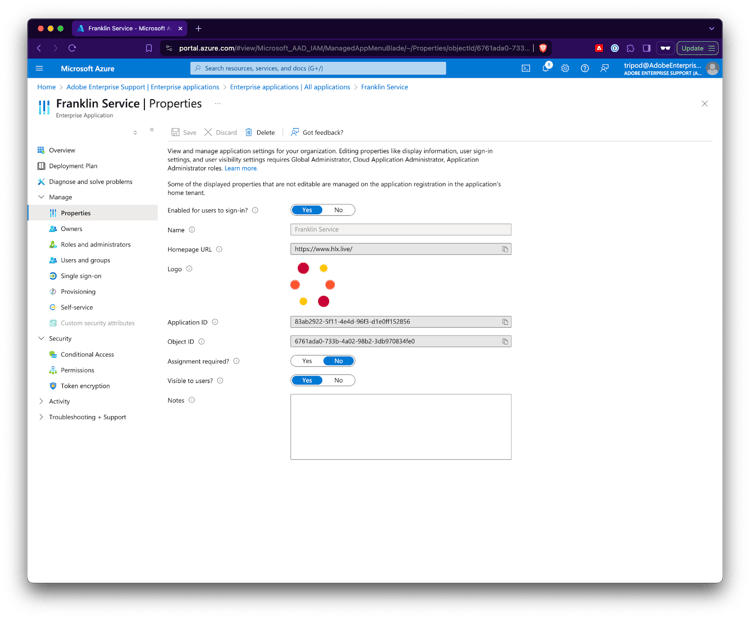Set Visible to users to Yes

click(x=307, y=380)
